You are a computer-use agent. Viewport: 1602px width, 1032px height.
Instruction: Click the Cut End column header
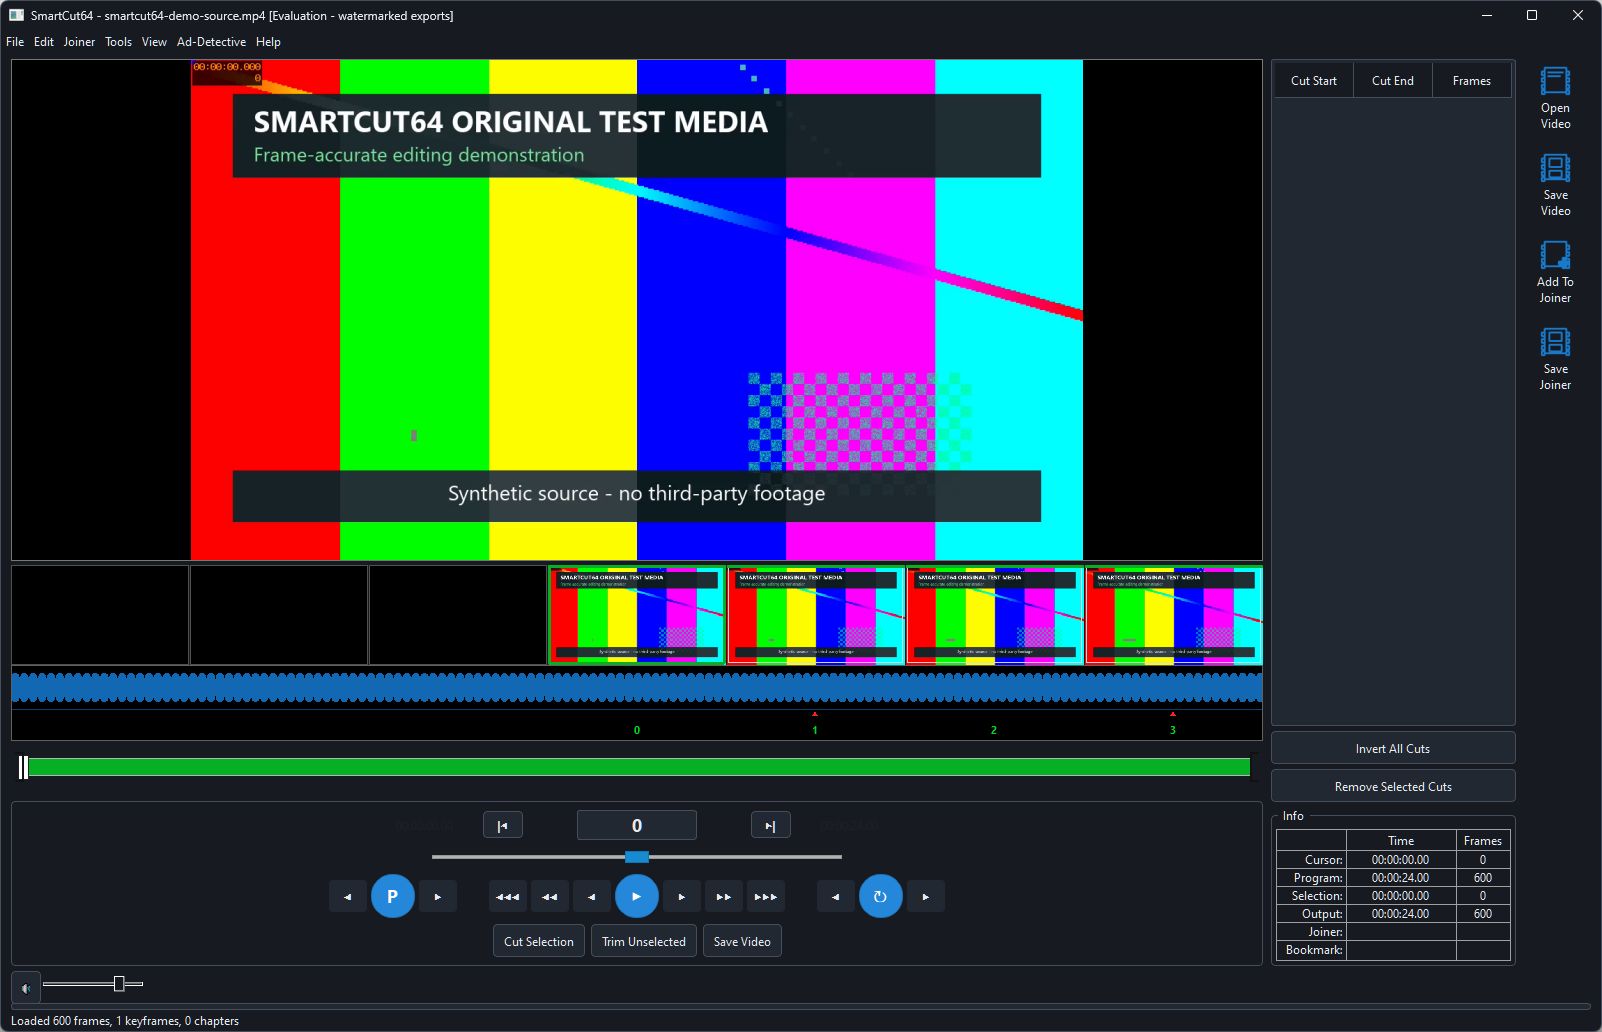pos(1393,81)
